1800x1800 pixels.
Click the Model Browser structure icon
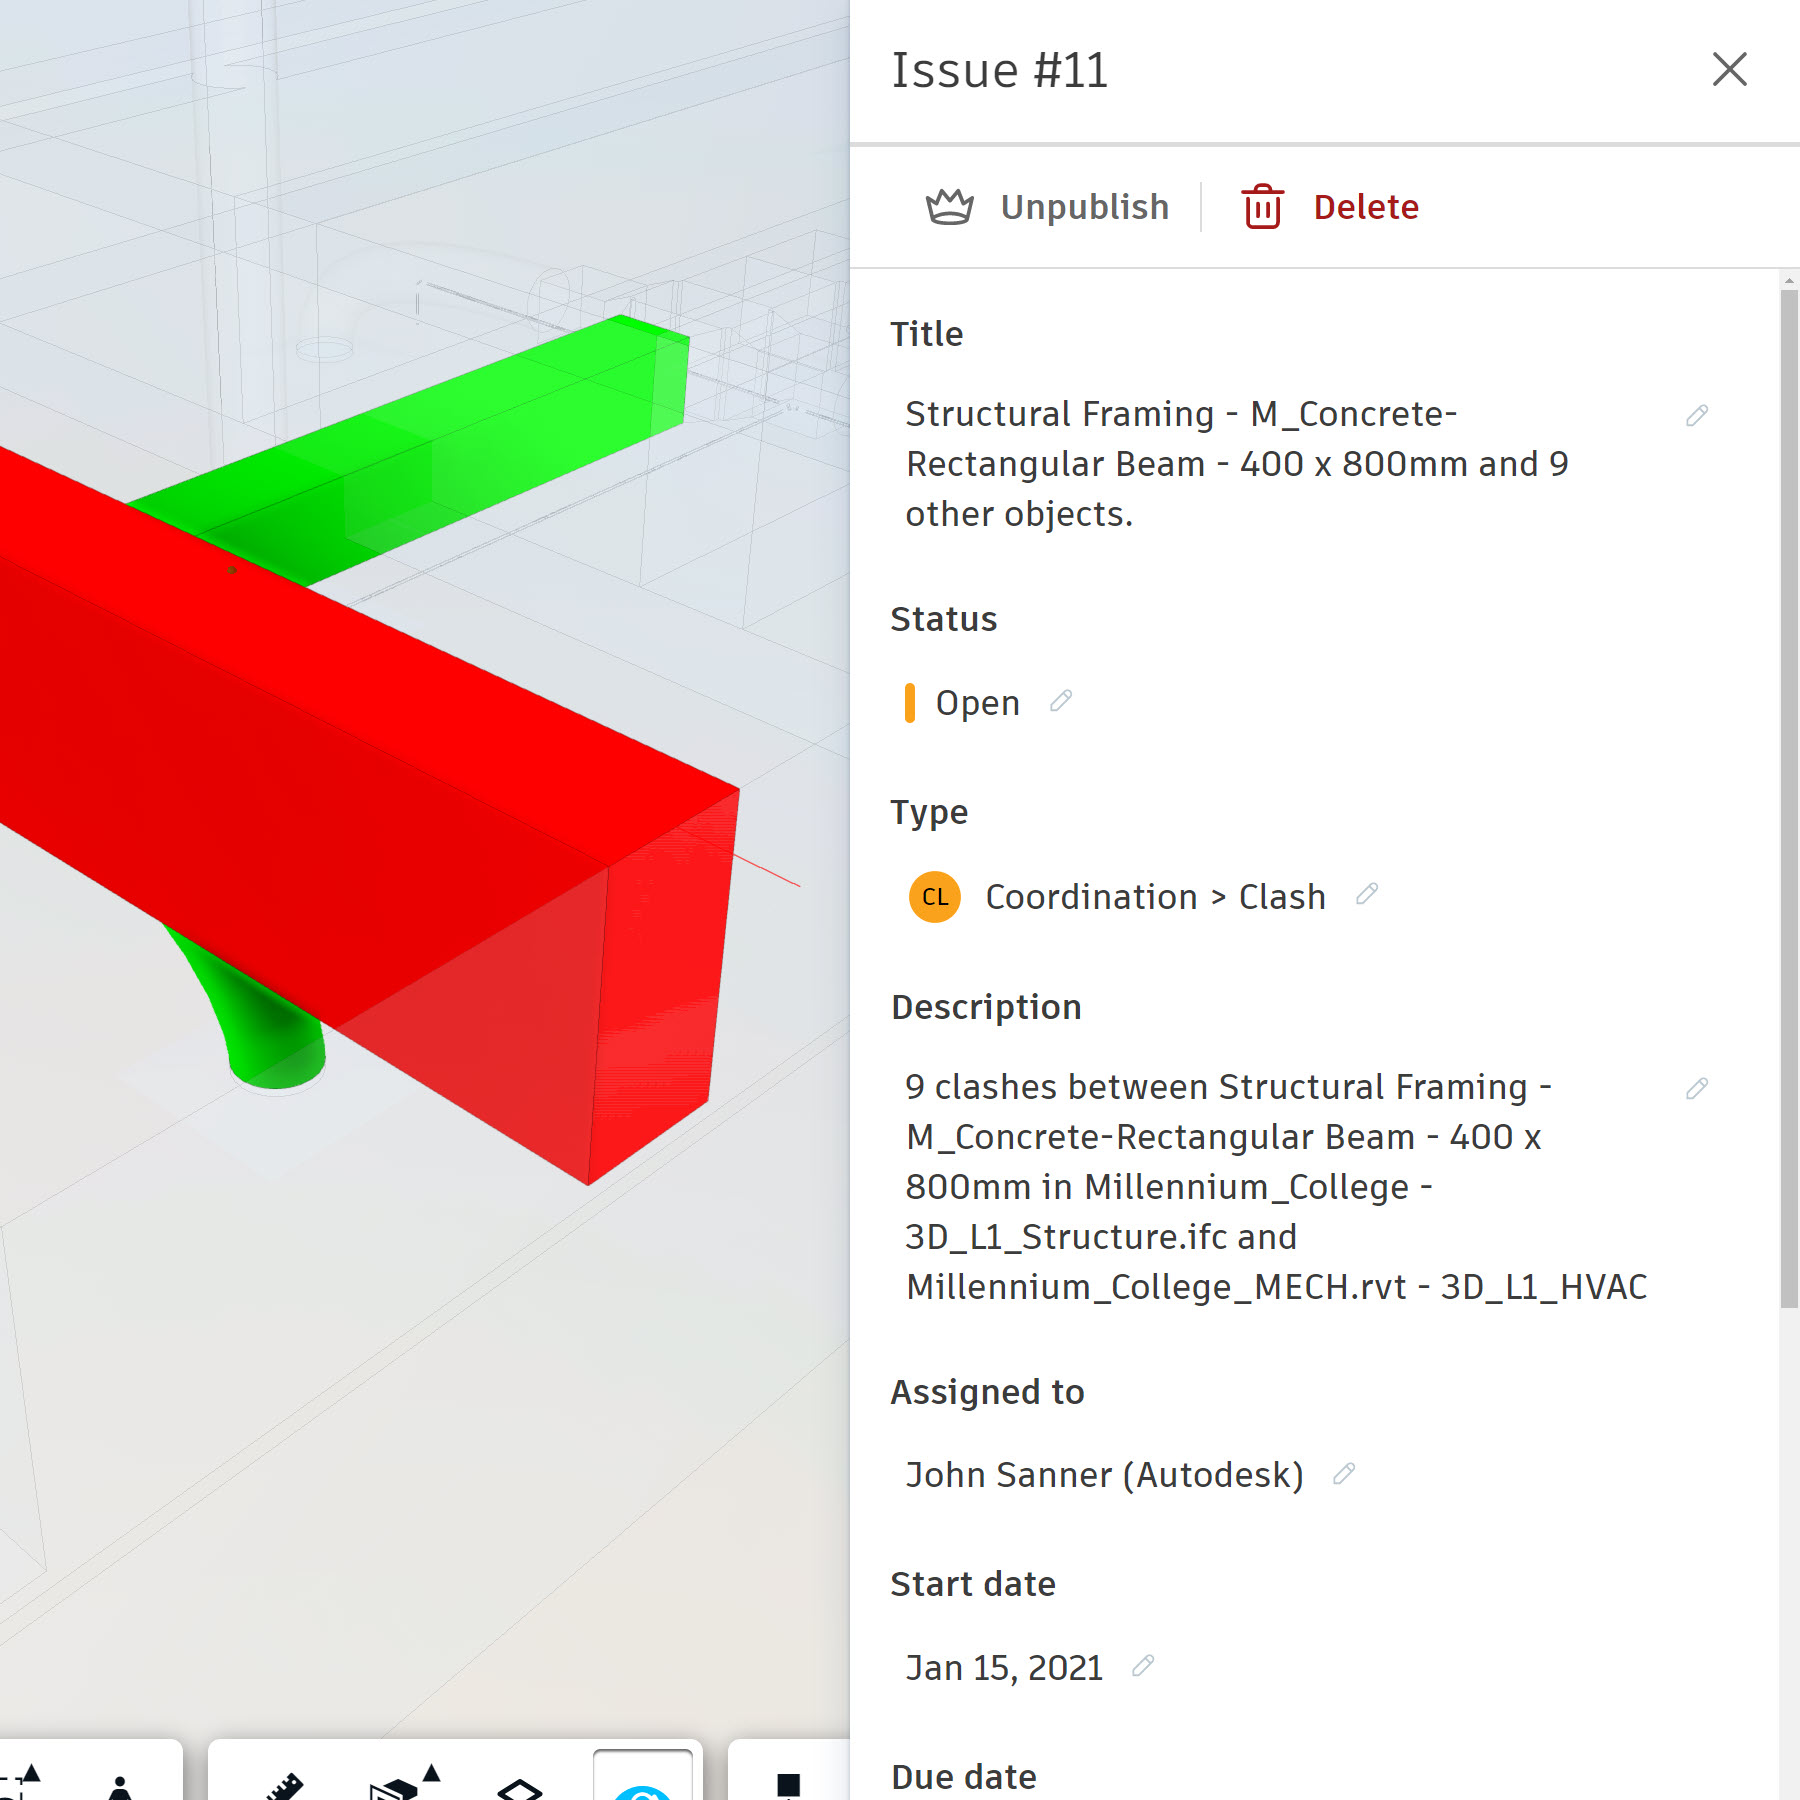point(788,1785)
